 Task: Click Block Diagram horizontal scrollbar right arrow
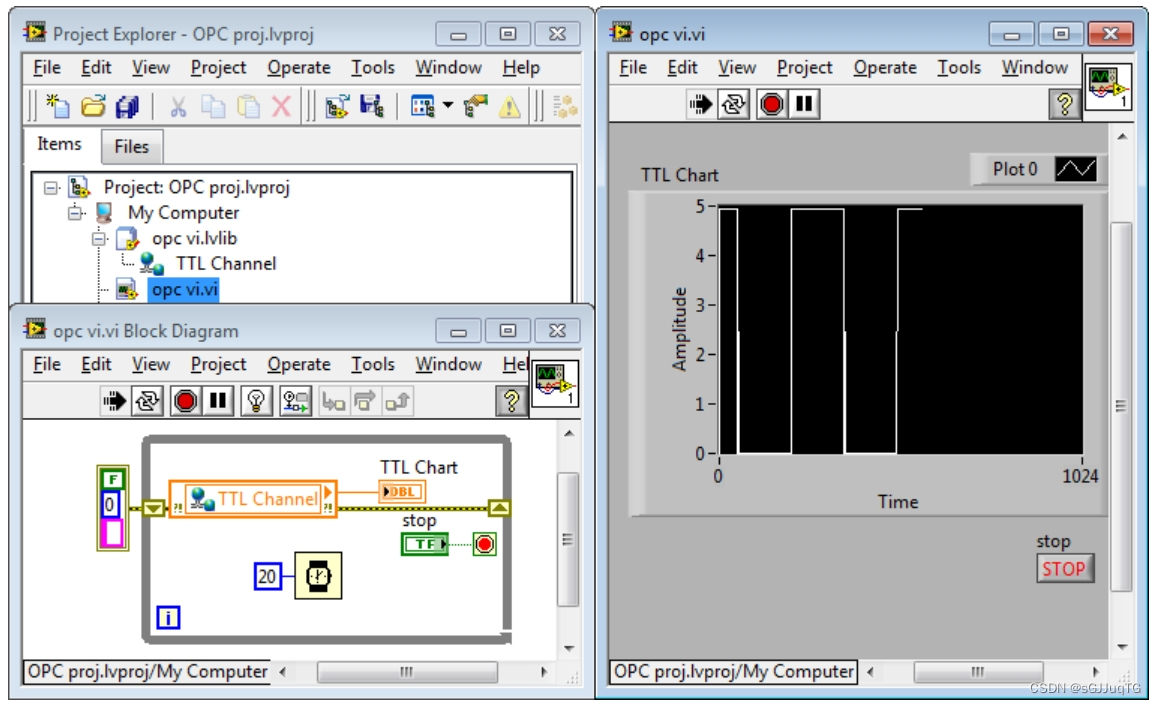click(543, 672)
